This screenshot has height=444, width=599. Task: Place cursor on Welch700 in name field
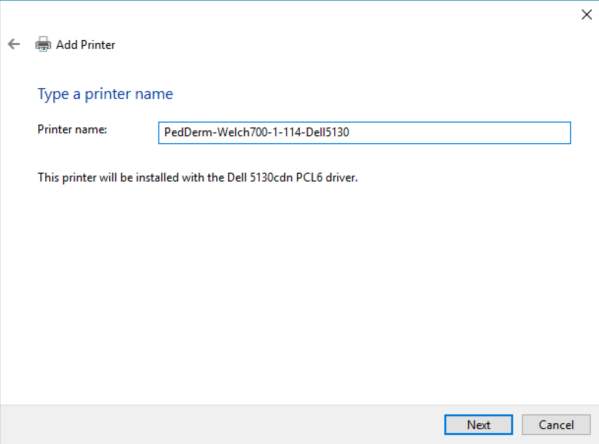pos(242,132)
